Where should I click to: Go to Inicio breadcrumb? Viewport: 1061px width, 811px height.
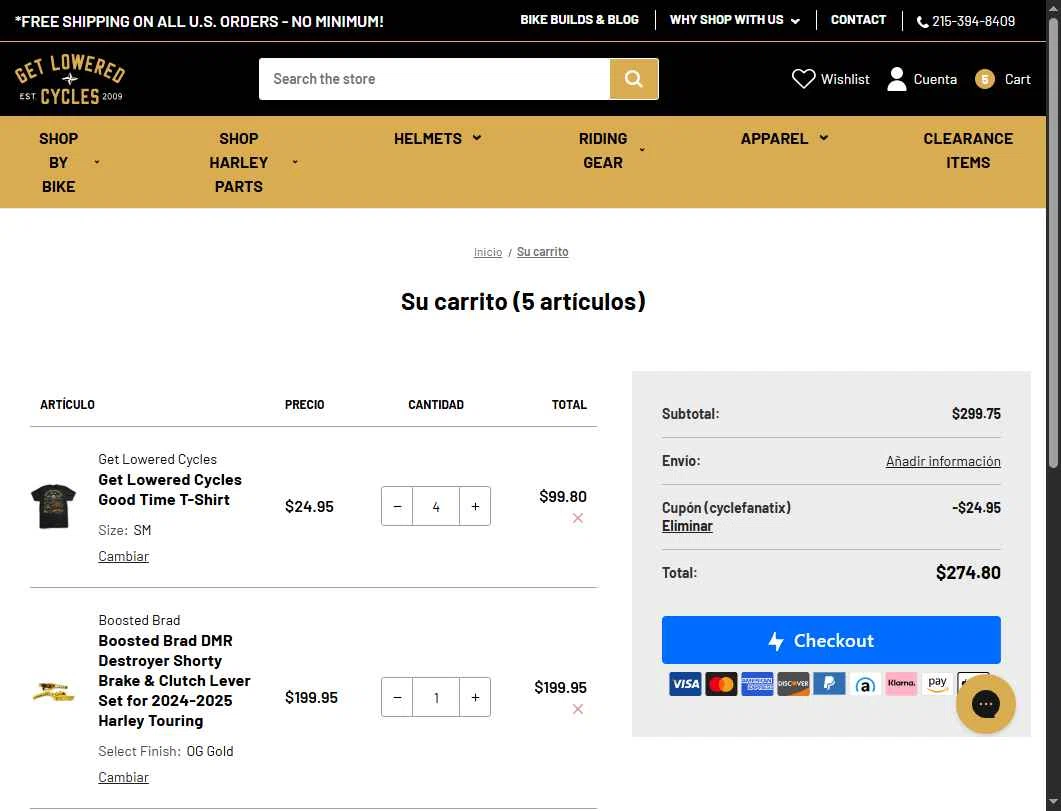pyautogui.click(x=488, y=252)
